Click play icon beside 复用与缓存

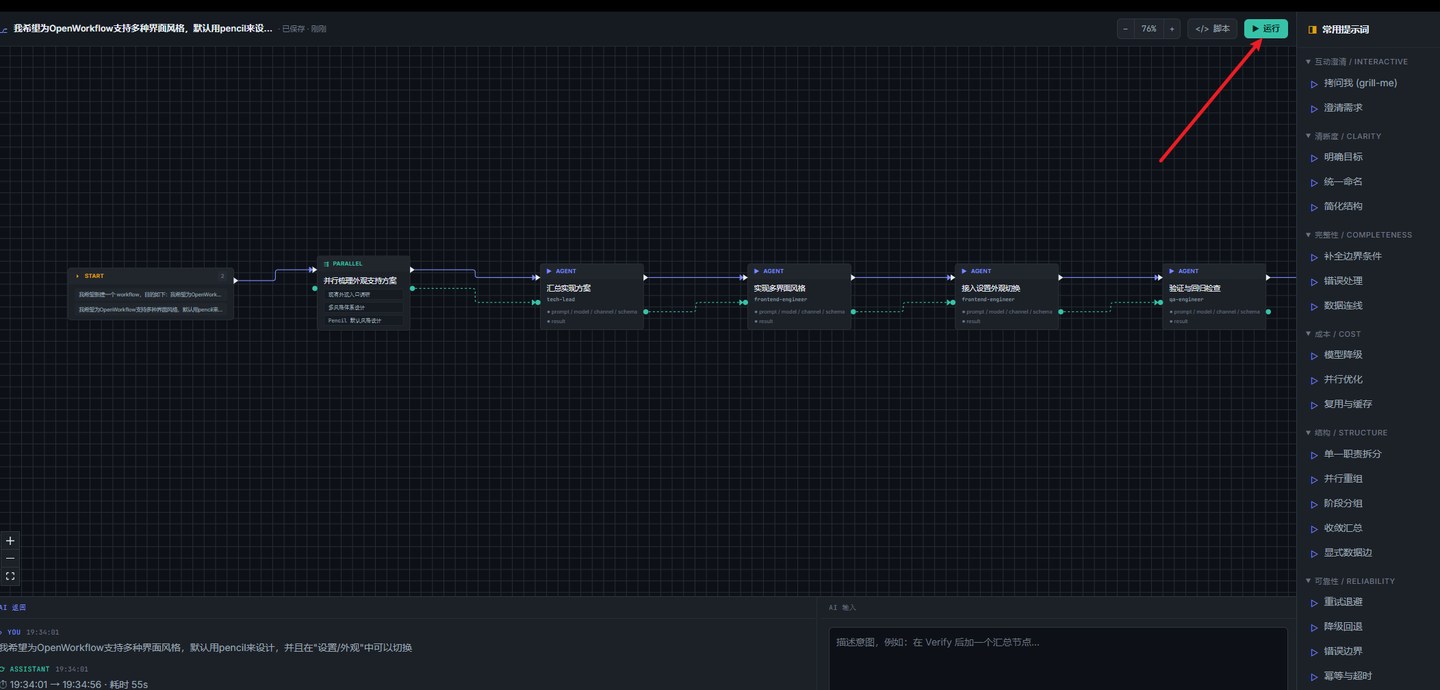[x=1315, y=405]
